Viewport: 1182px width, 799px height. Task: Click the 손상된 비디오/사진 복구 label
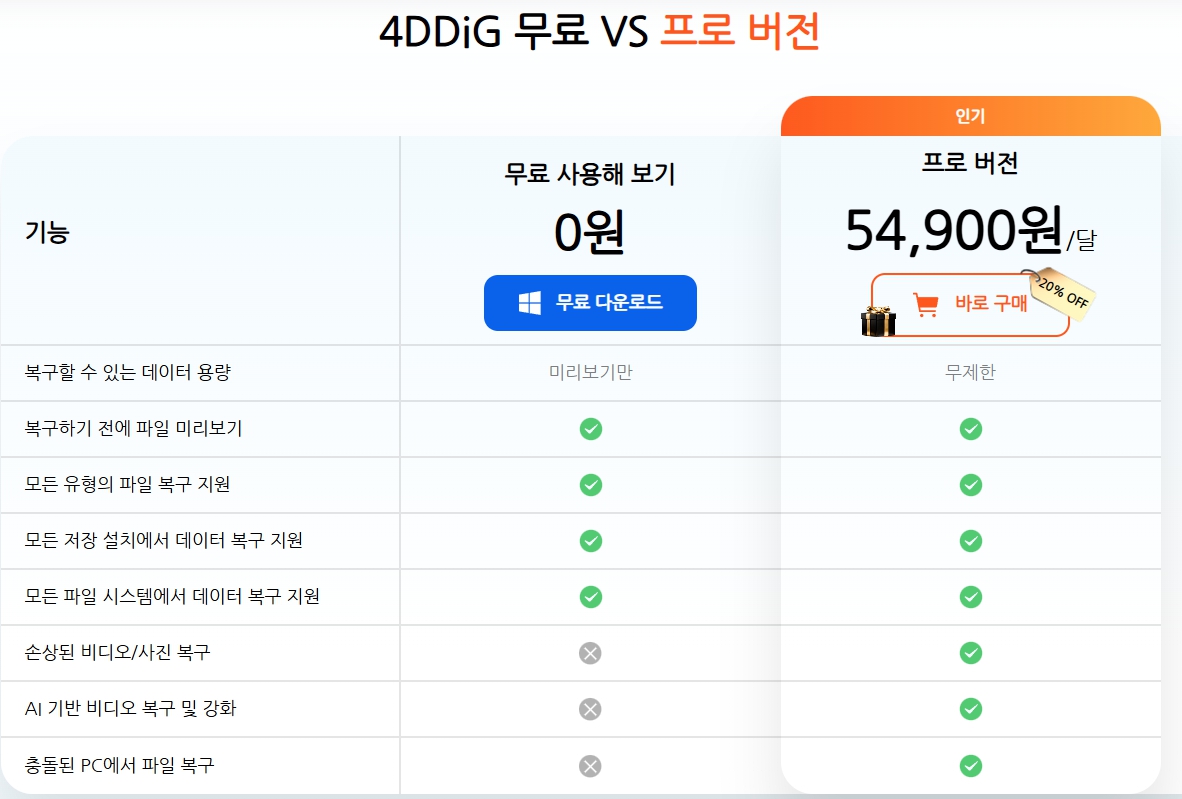tap(118, 652)
